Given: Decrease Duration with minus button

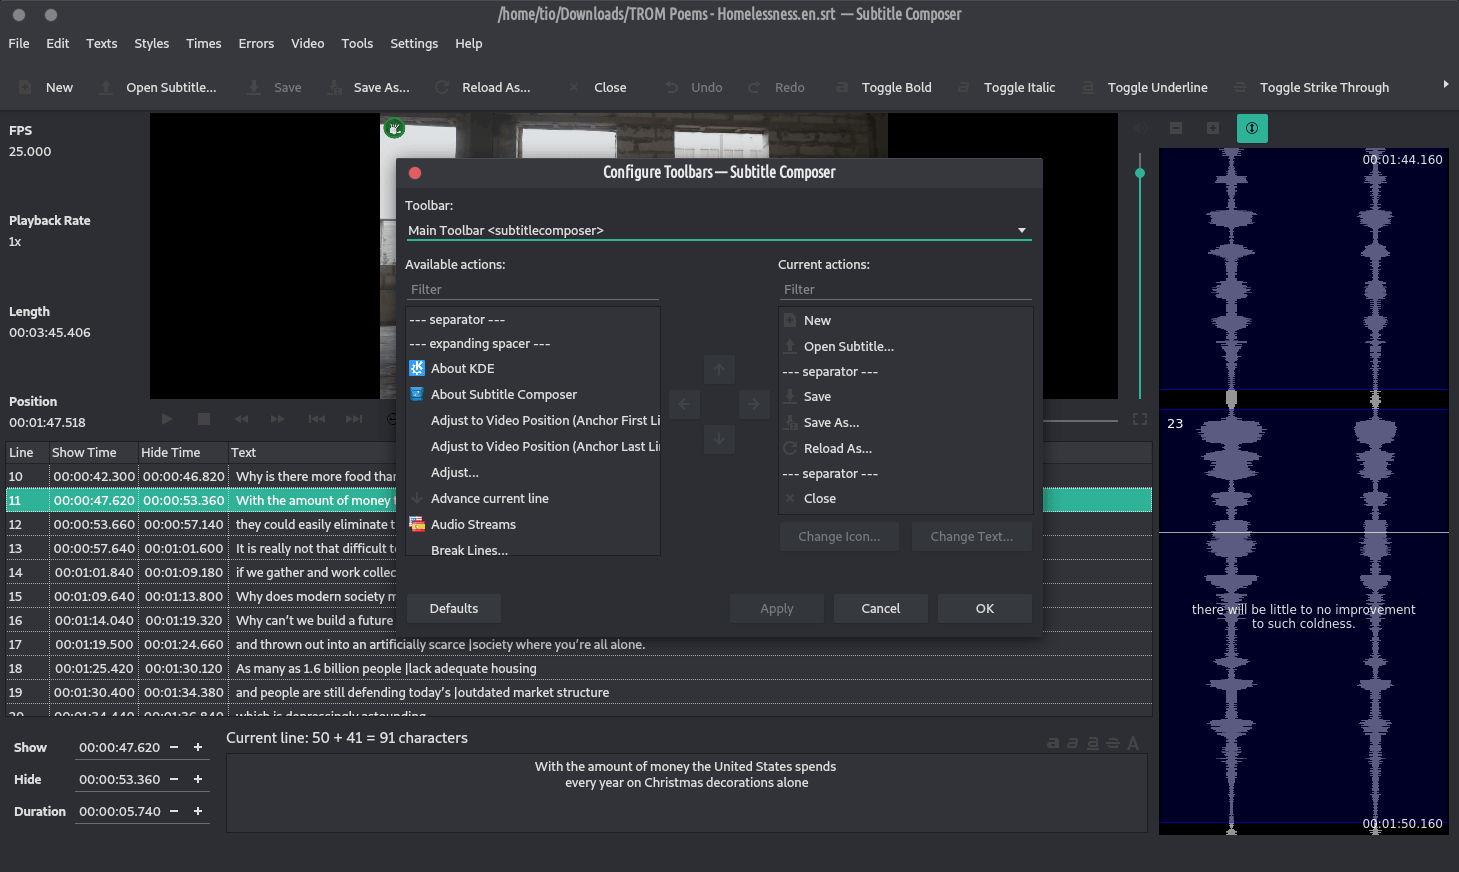Looking at the screenshot, I should [174, 811].
